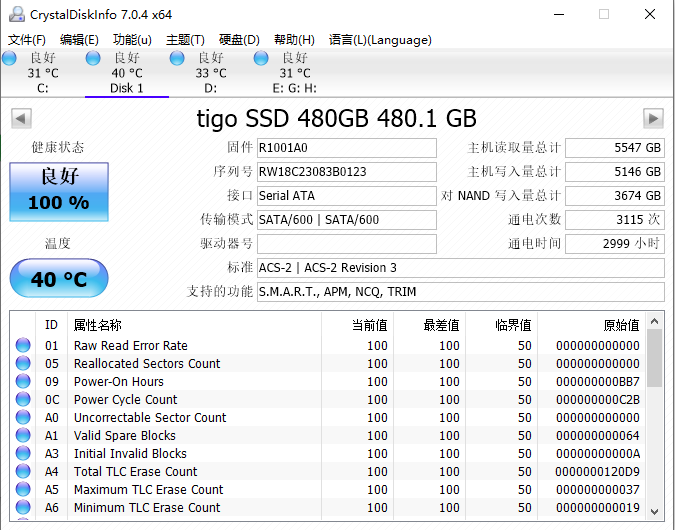Select the C: drive tab
The width and height of the screenshot is (675, 530).
[43, 73]
